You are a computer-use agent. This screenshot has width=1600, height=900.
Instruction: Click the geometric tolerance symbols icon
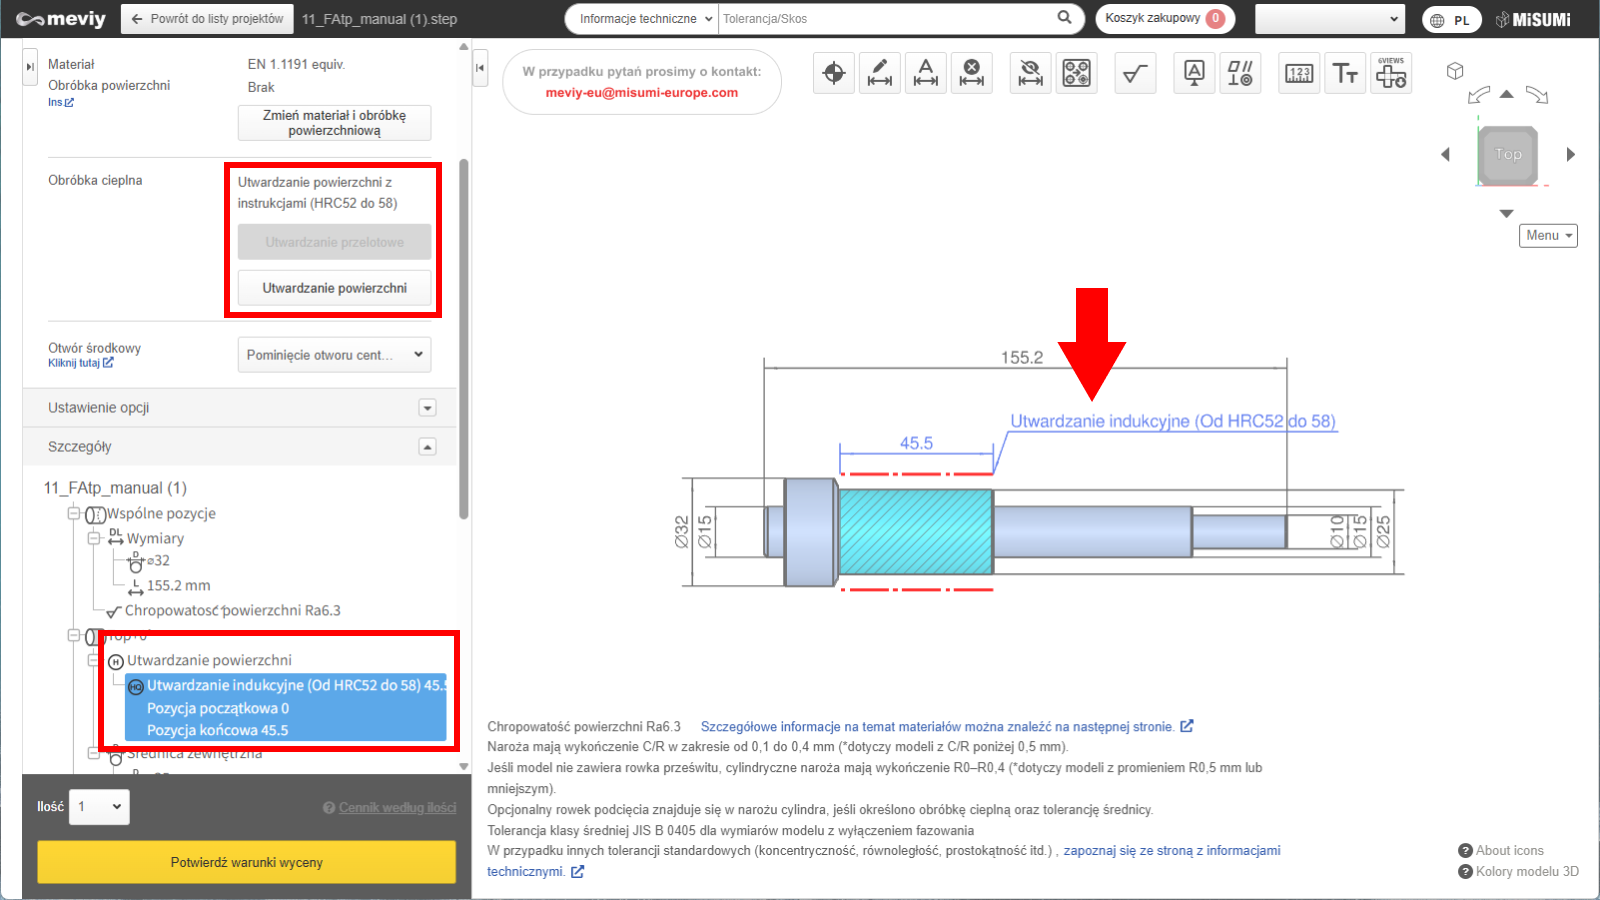[x=1240, y=73]
